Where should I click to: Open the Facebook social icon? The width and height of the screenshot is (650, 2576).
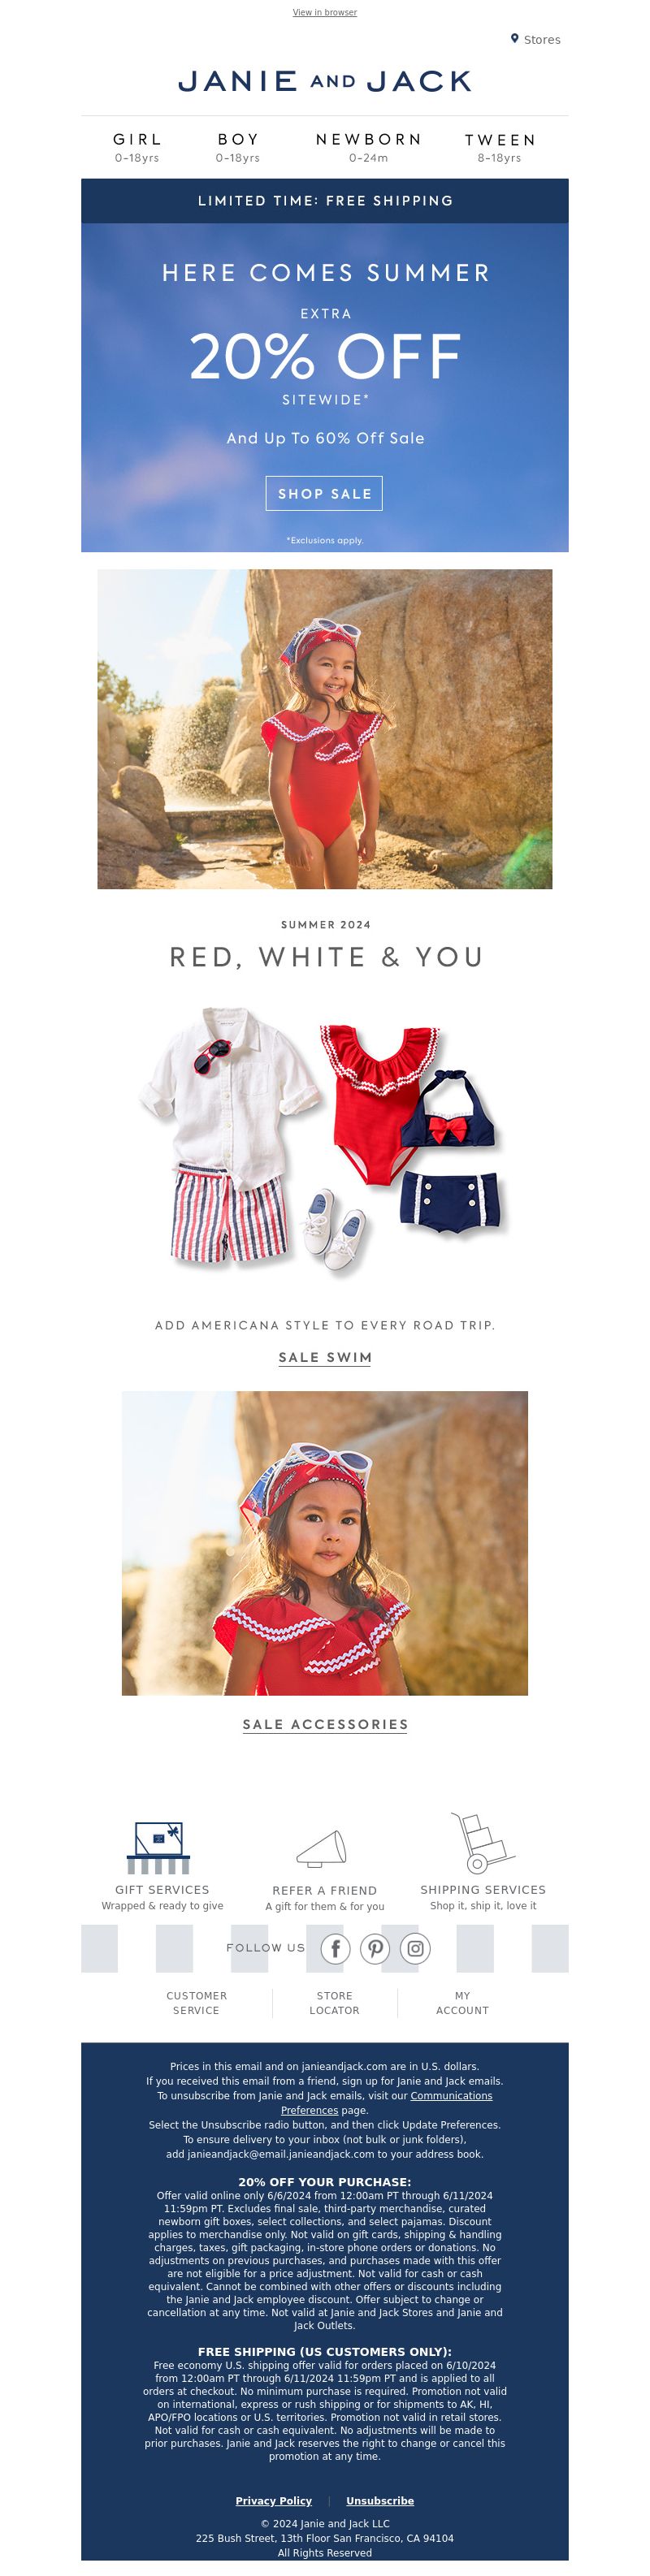[335, 1948]
